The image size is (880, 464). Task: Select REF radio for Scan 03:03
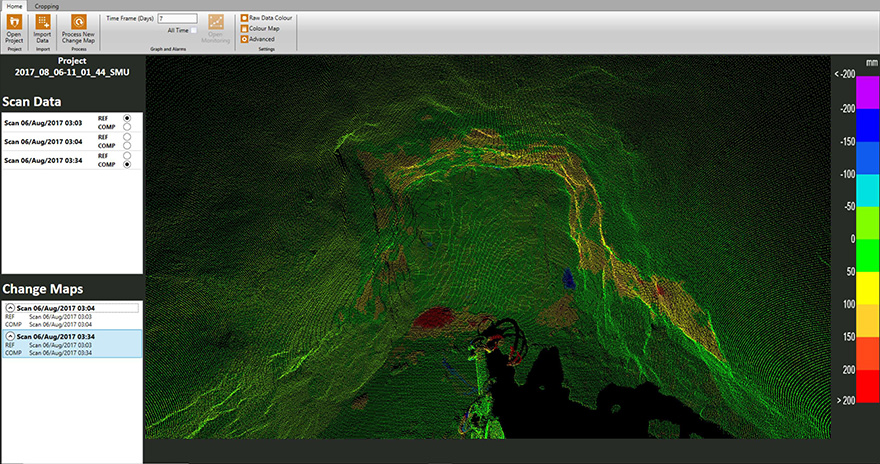pos(127,118)
